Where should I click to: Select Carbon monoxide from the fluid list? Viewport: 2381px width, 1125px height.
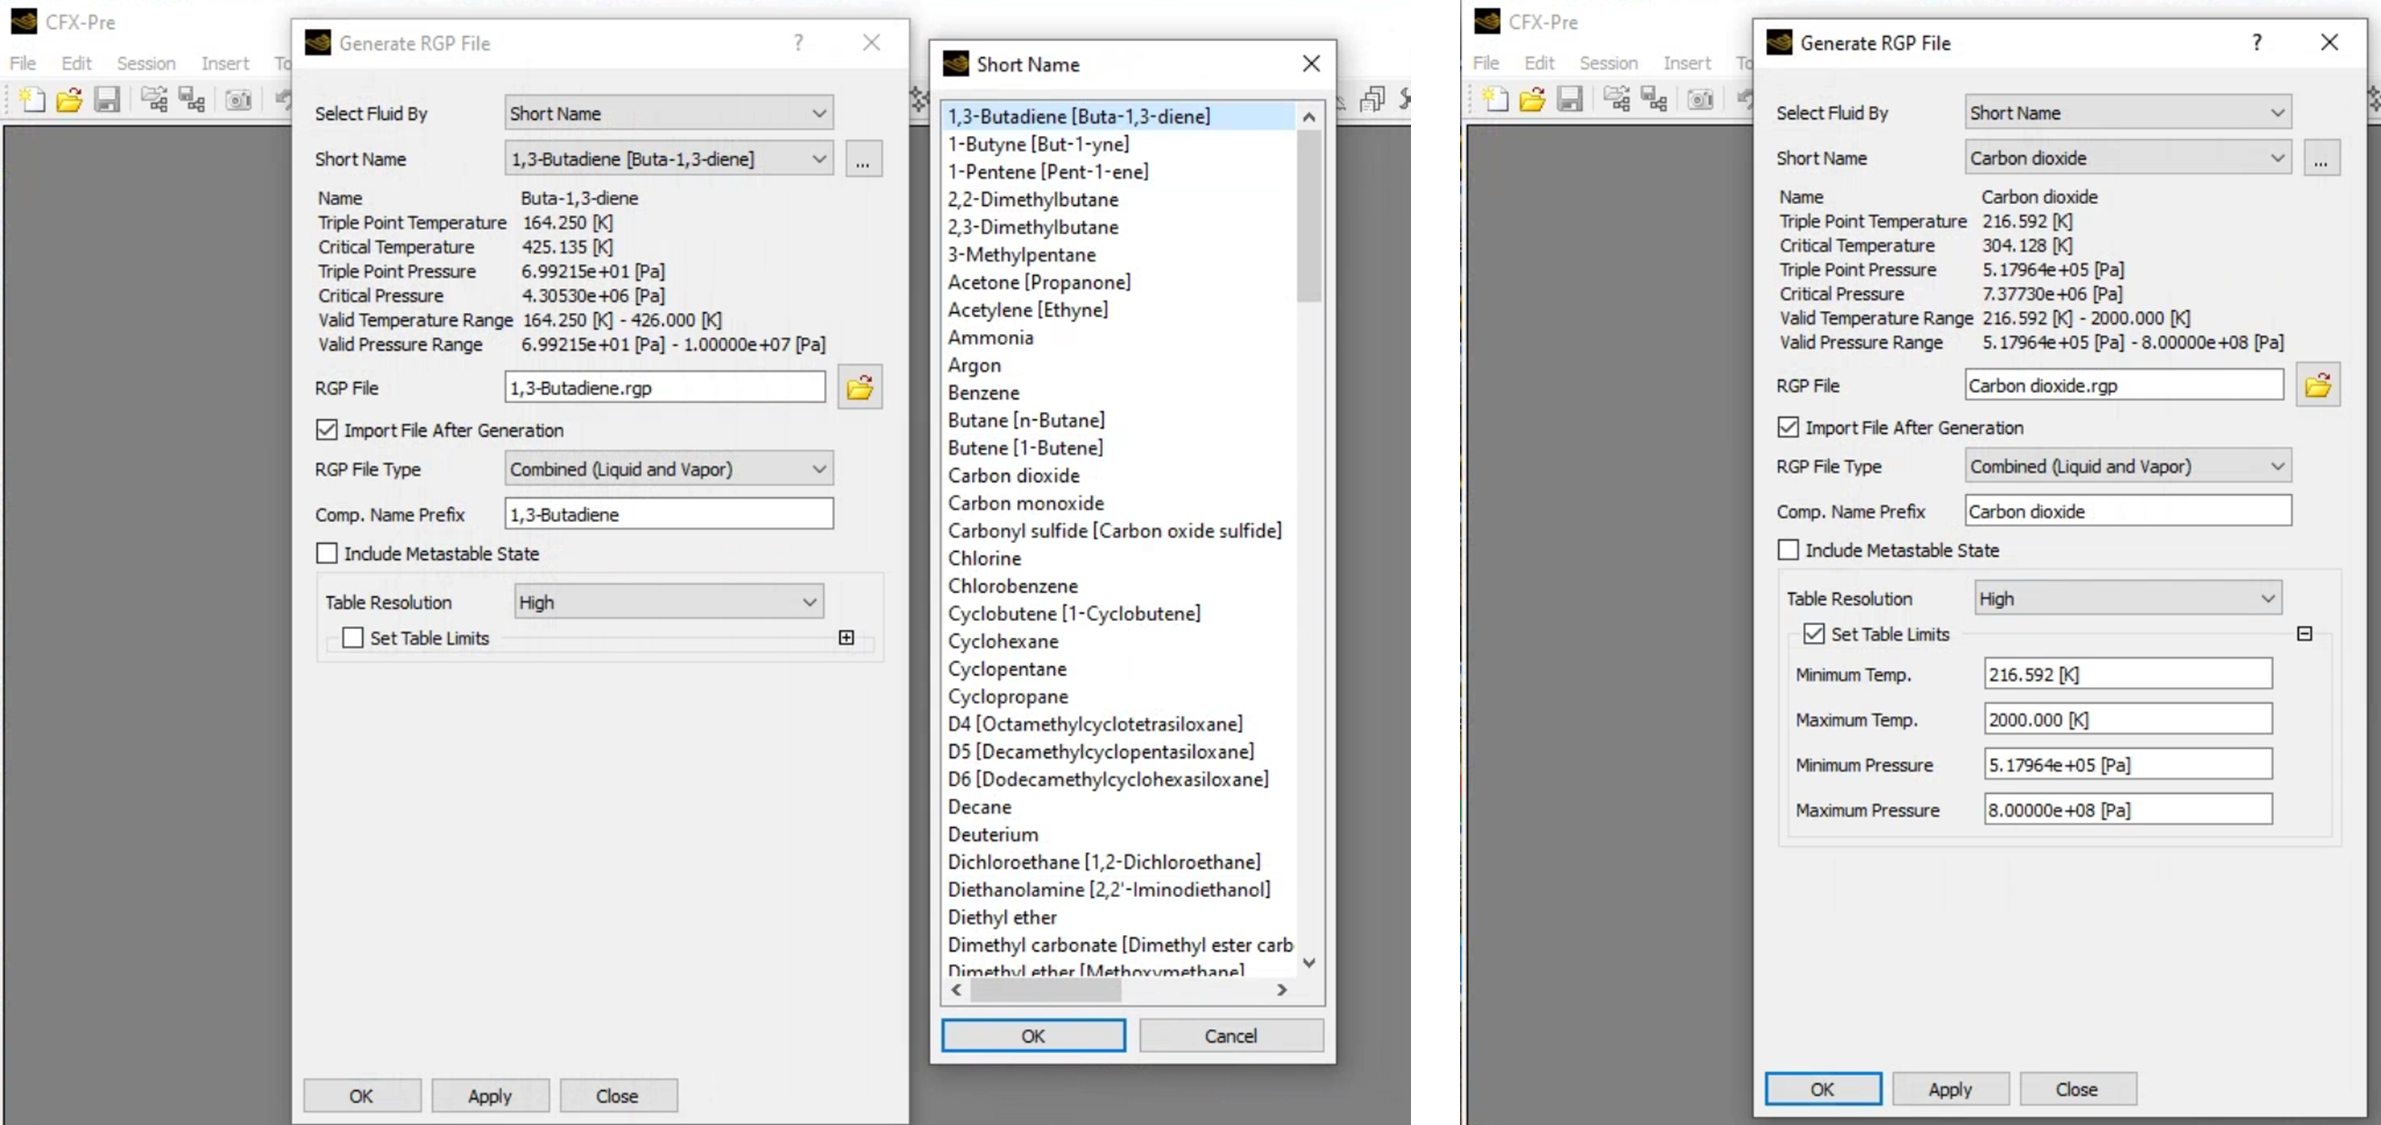[x=1025, y=503]
